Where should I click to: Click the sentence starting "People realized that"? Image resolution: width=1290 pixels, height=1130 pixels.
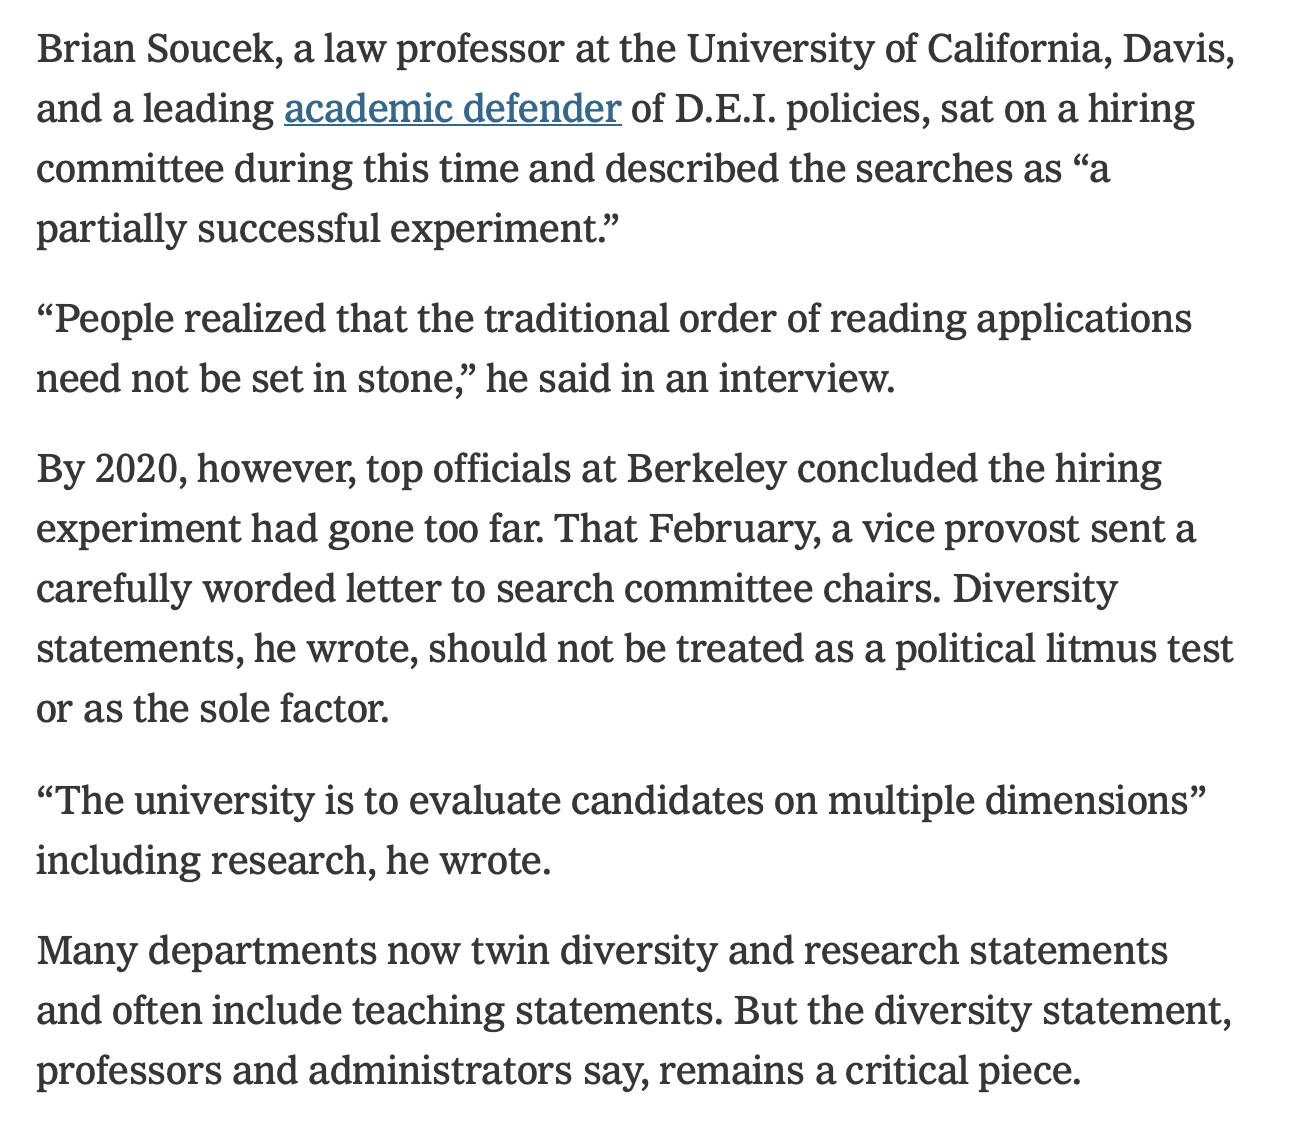613,320
